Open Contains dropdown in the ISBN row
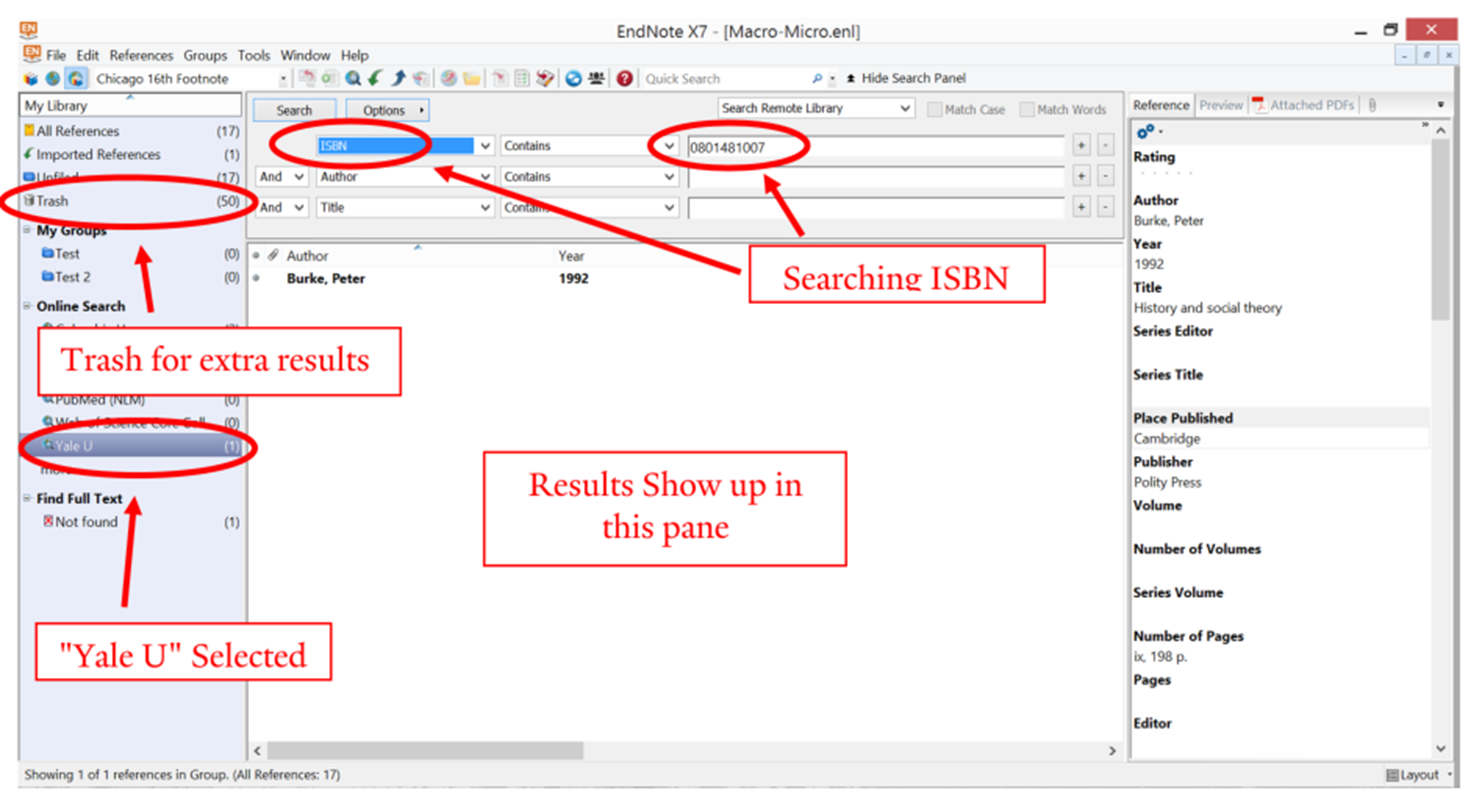1471x799 pixels. [x=669, y=146]
